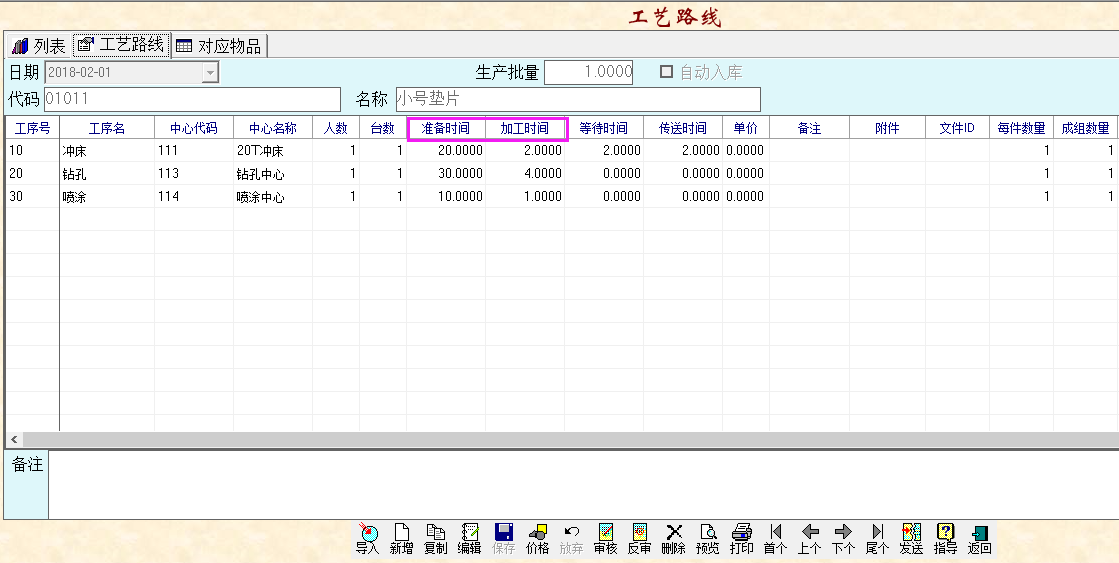This screenshot has width=1119, height=563.
Task: Click the 工序号 column header
Action: coord(32,128)
